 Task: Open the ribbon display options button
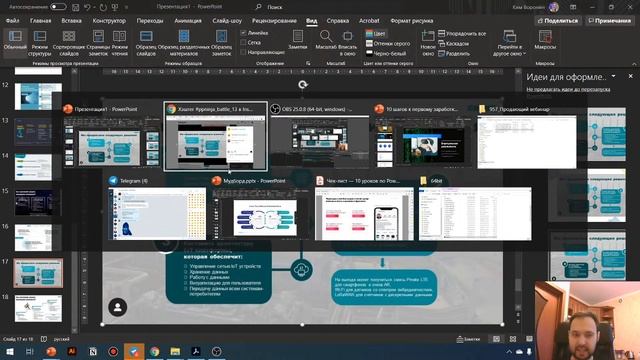click(x=573, y=7)
